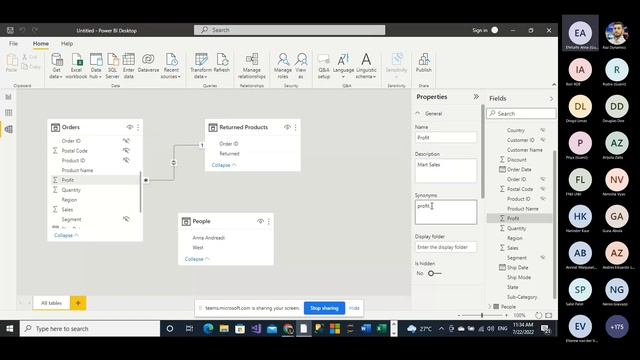
Task: Toggle Returned Products table visibility eye
Action: point(287,127)
